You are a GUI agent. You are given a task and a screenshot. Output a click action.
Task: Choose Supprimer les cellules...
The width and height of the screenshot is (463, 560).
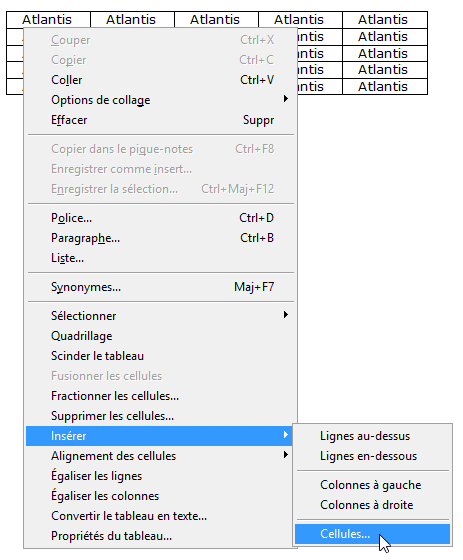pyautogui.click(x=160, y=416)
